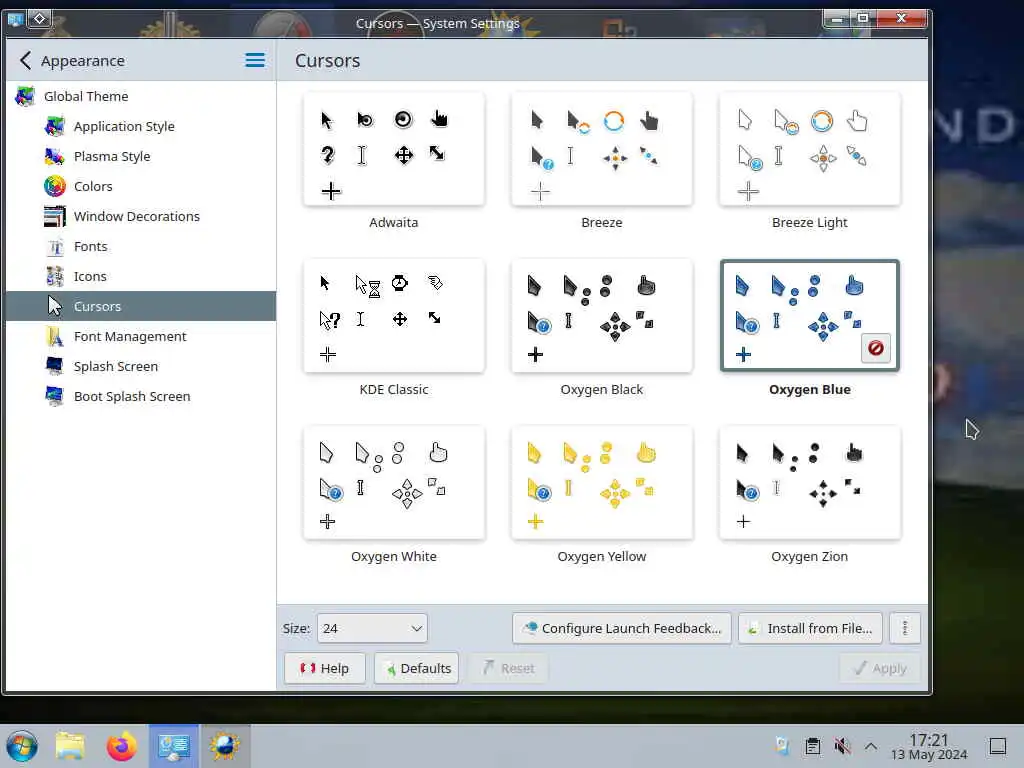Open the Plasma Style label
Viewport: 1024px width, 768px height.
(112, 156)
